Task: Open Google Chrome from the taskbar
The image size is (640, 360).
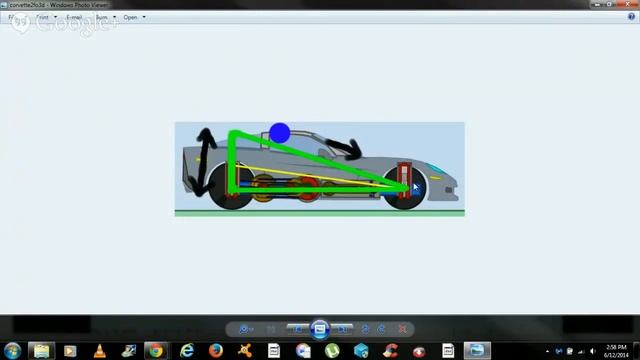Action: (156, 351)
